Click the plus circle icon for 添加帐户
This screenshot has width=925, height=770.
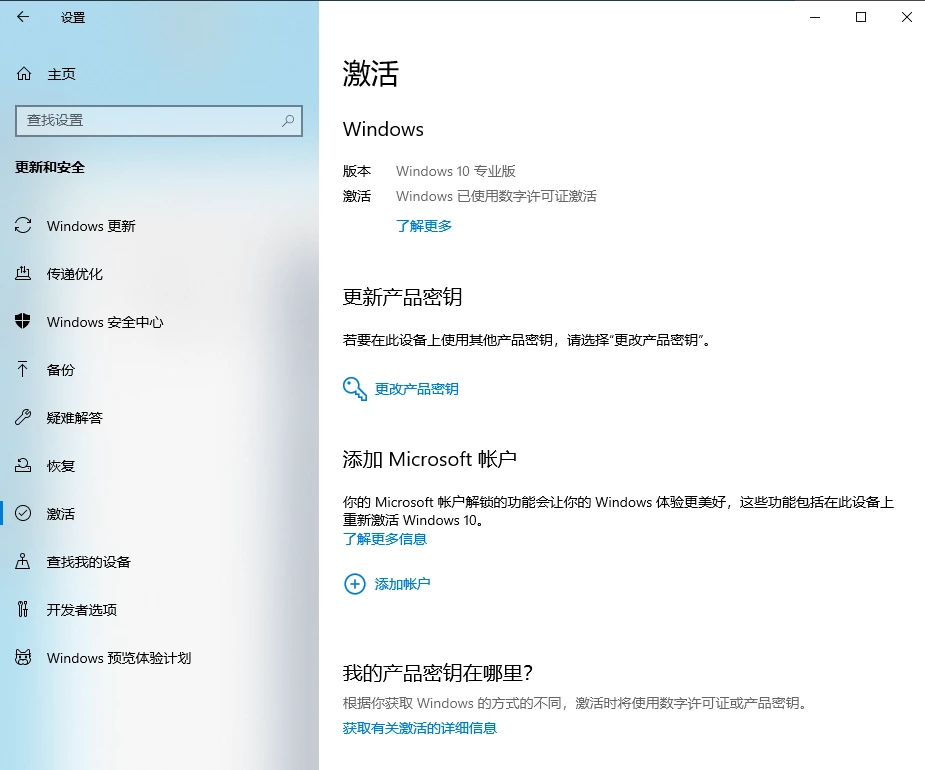(x=355, y=584)
